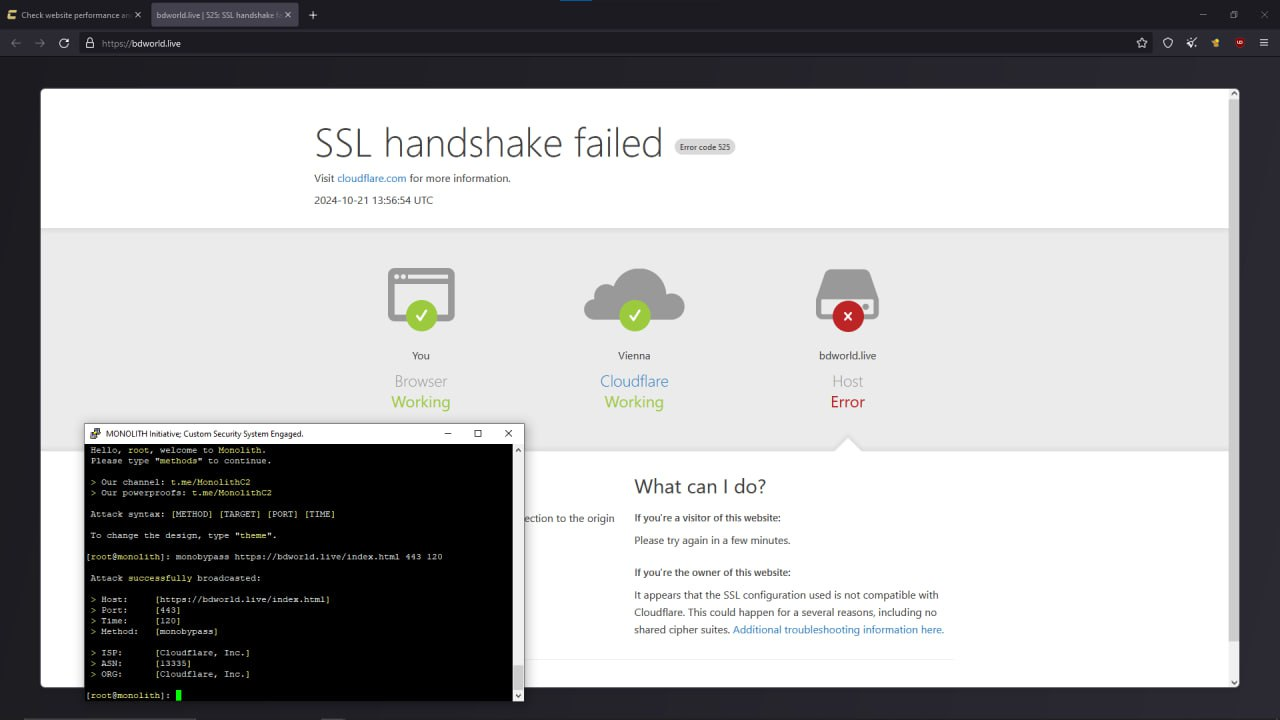The height and width of the screenshot is (720, 1280).
Task: Close the browser window
Action: [1263, 14]
